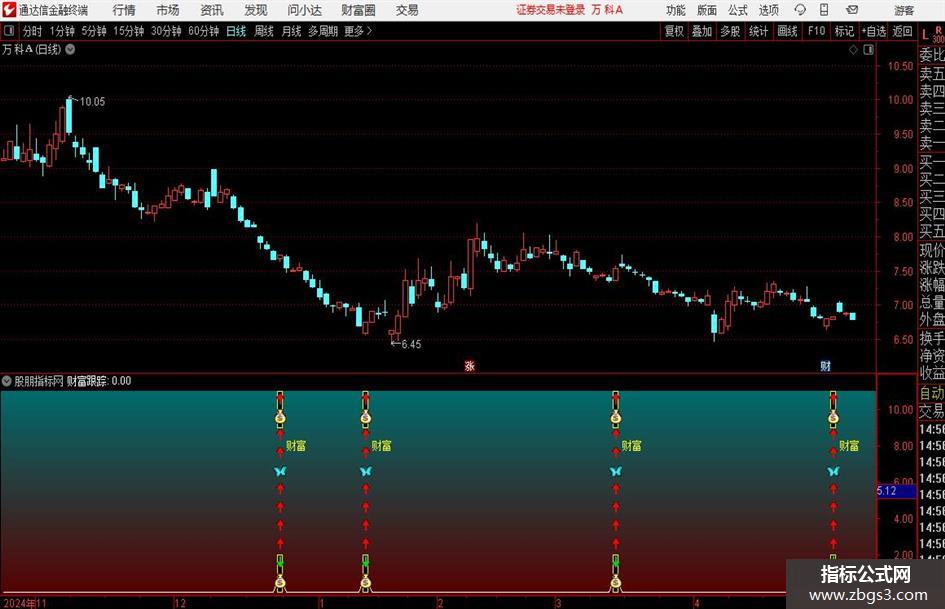Expand the 更多 periods dropdown
This screenshot has height=609, width=945.
(358, 31)
